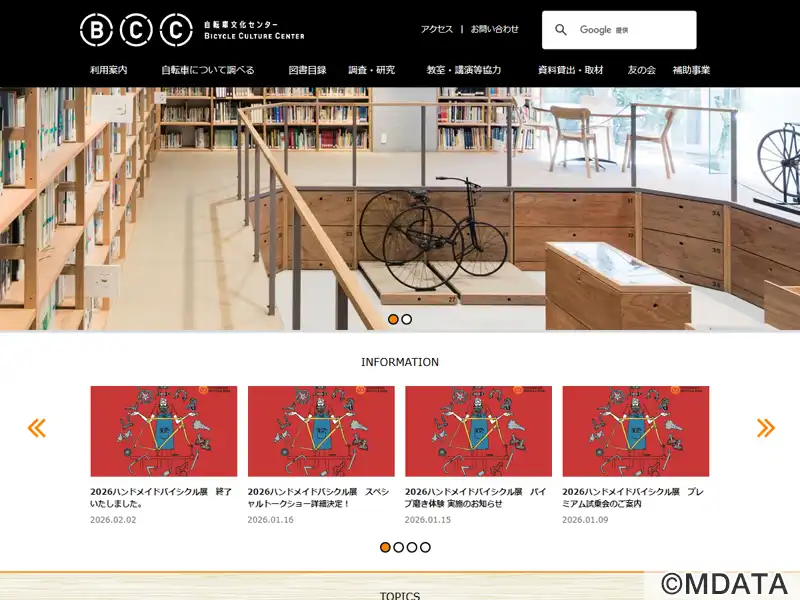Open the 友の会 menu item

[x=641, y=70]
